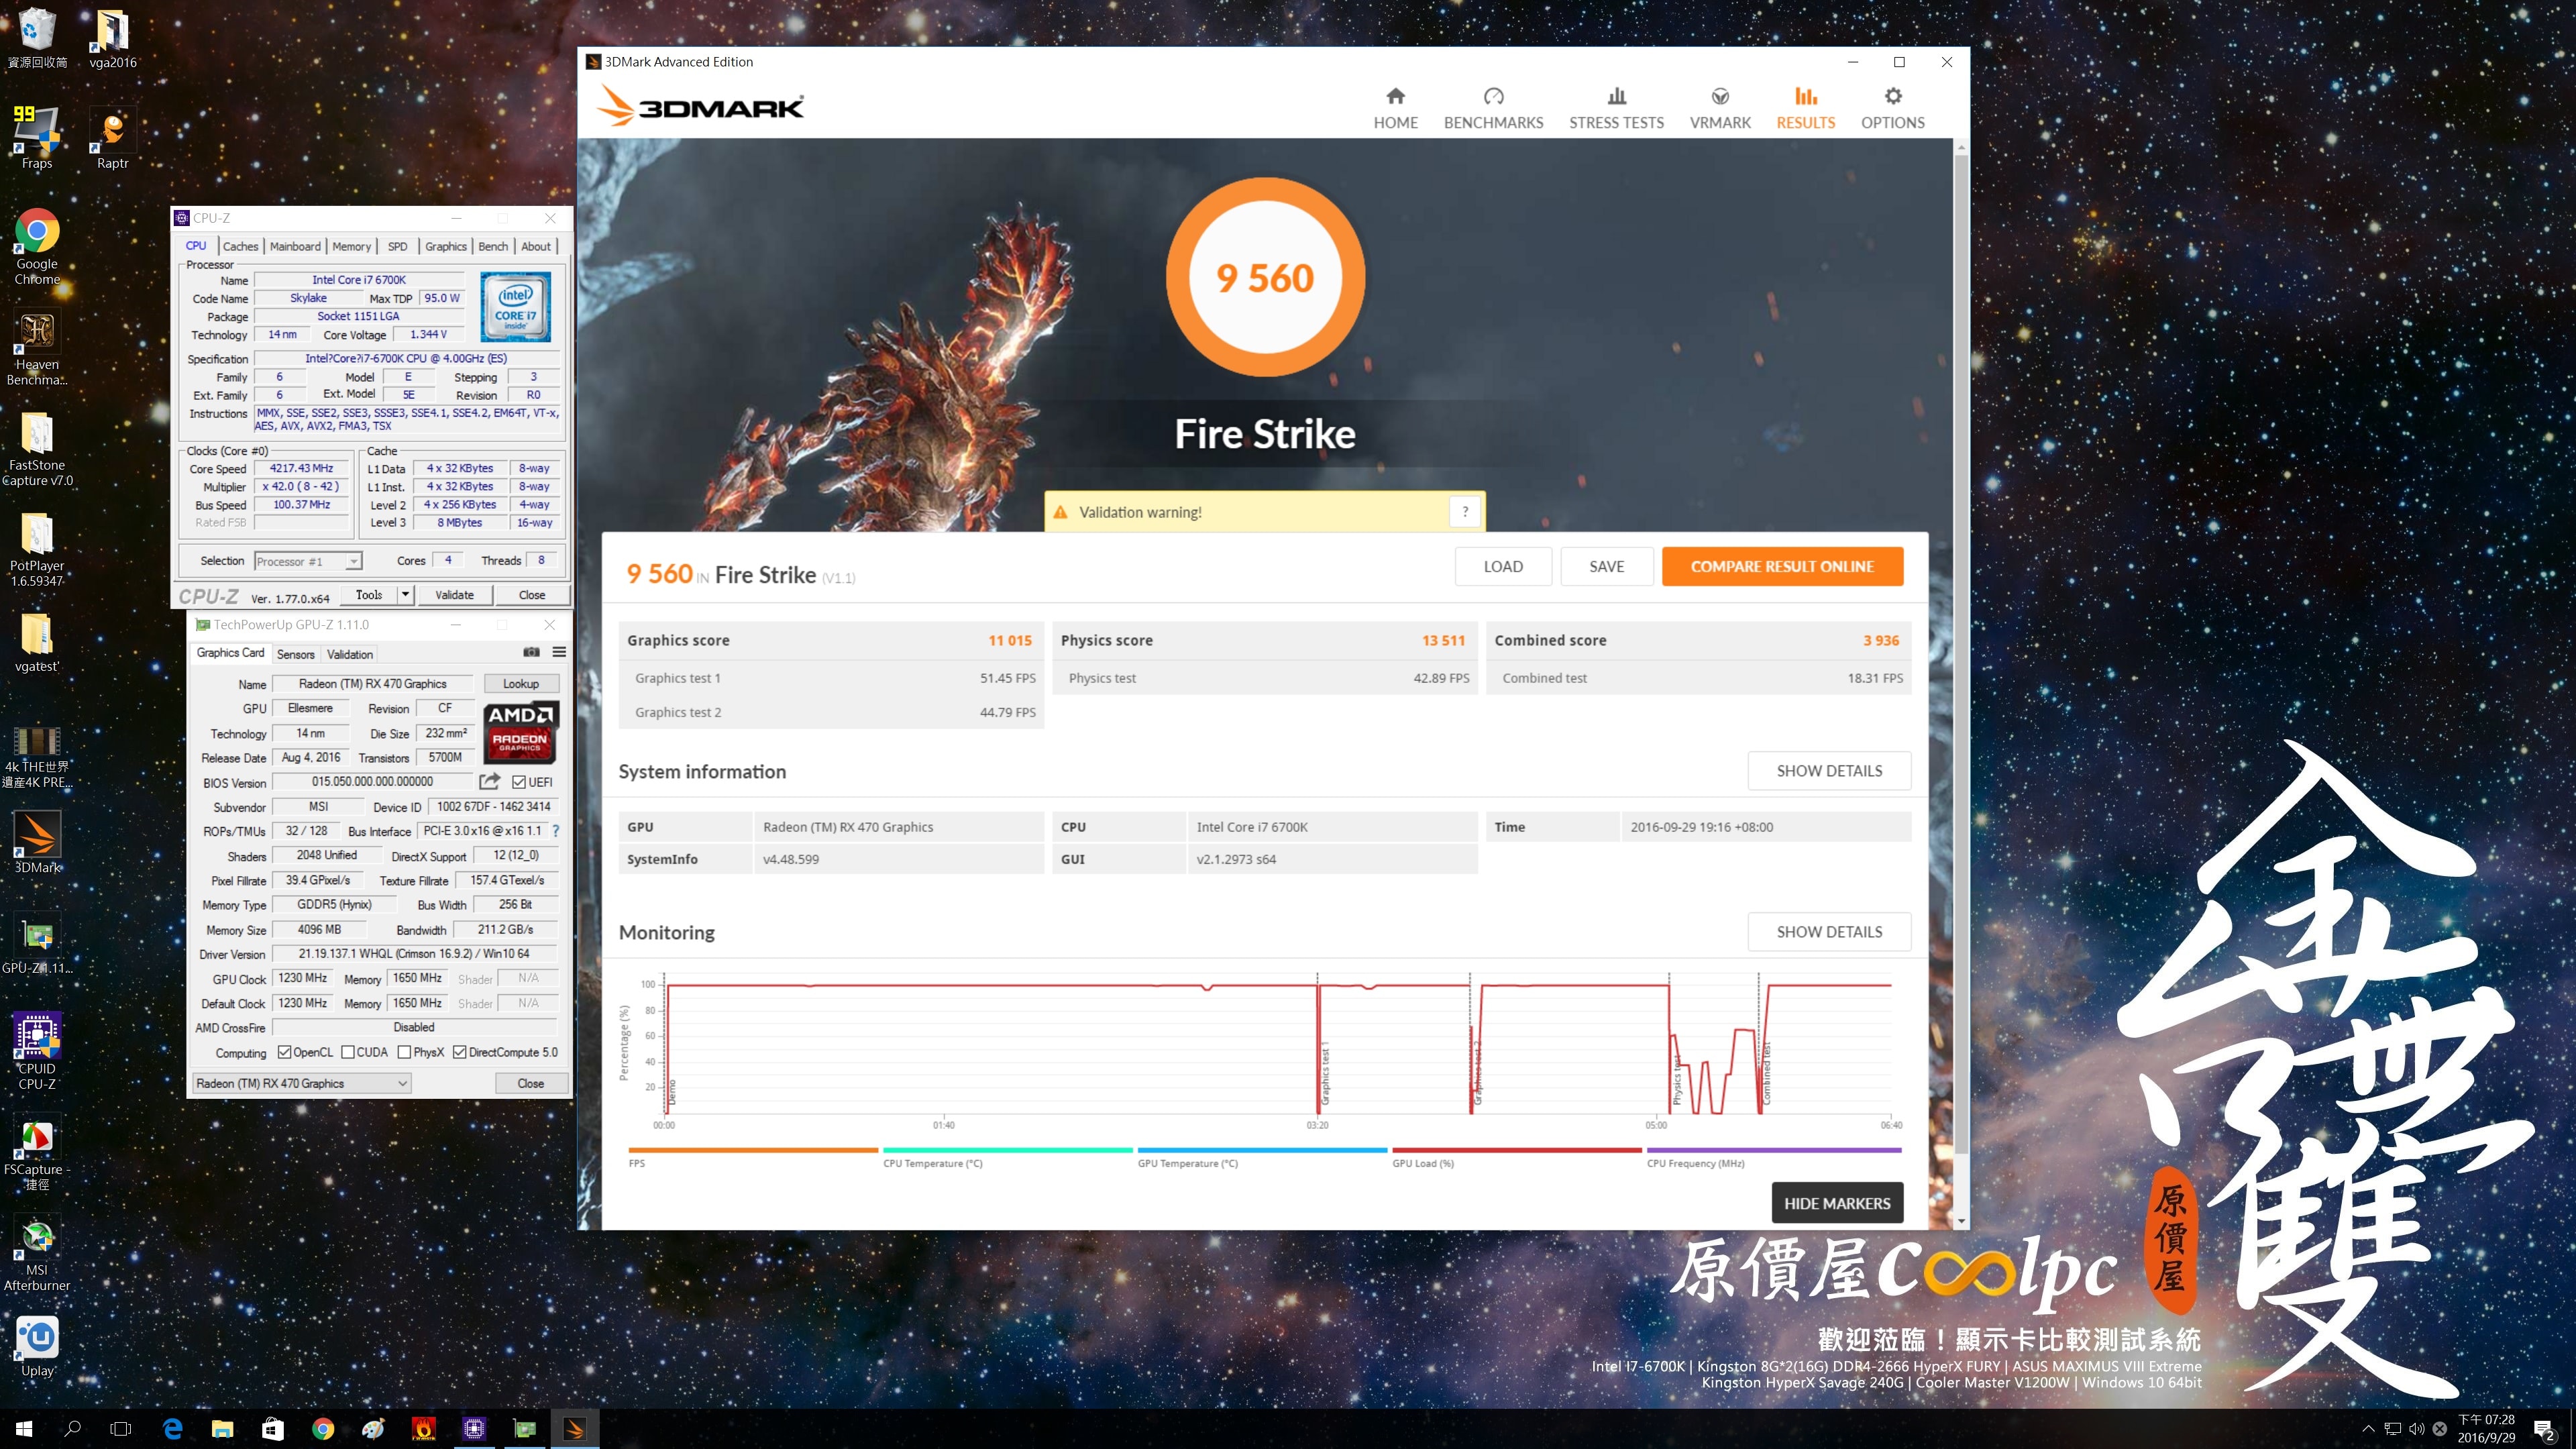
Task: Open the CPU-Z Tools dropdown arrow
Action: (405, 594)
